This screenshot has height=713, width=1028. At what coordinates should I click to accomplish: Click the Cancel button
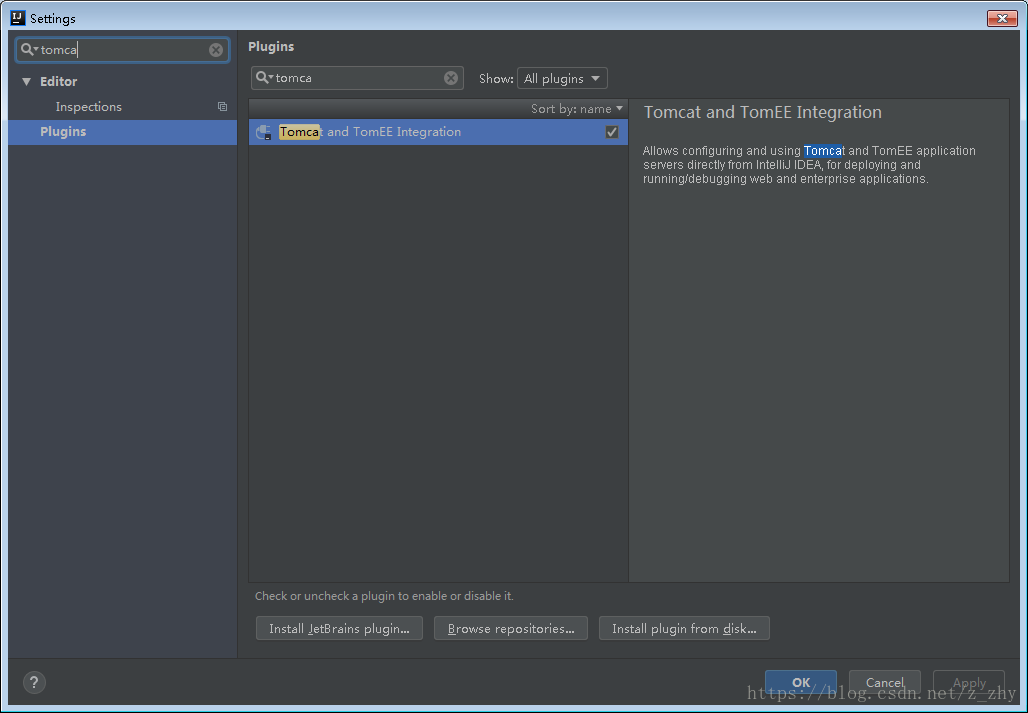tap(884, 682)
